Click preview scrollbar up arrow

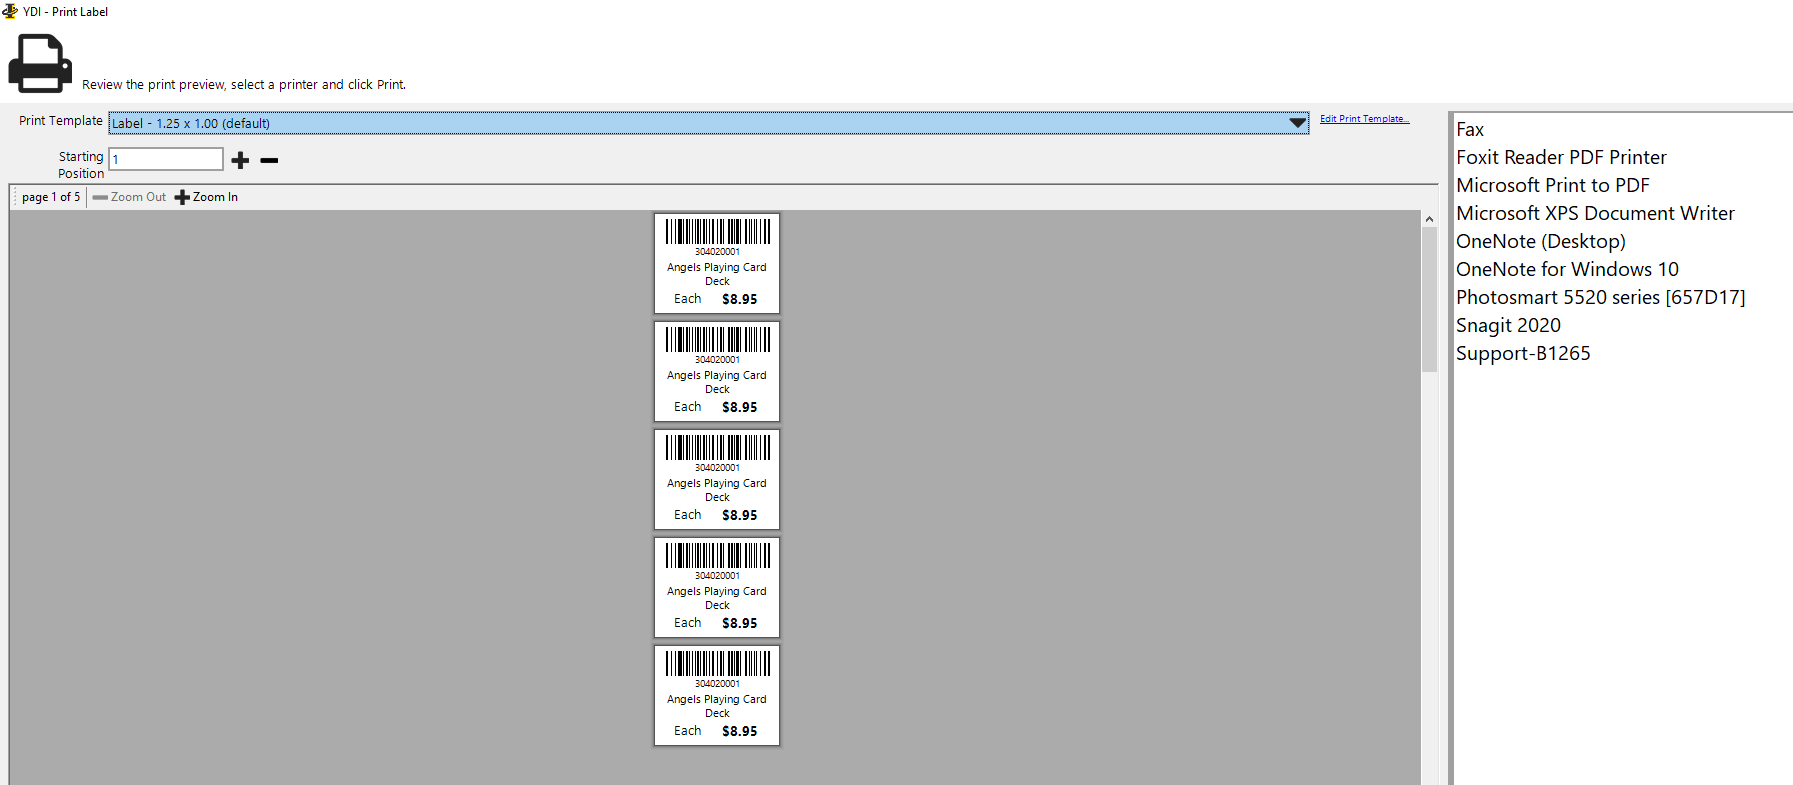click(x=1429, y=219)
